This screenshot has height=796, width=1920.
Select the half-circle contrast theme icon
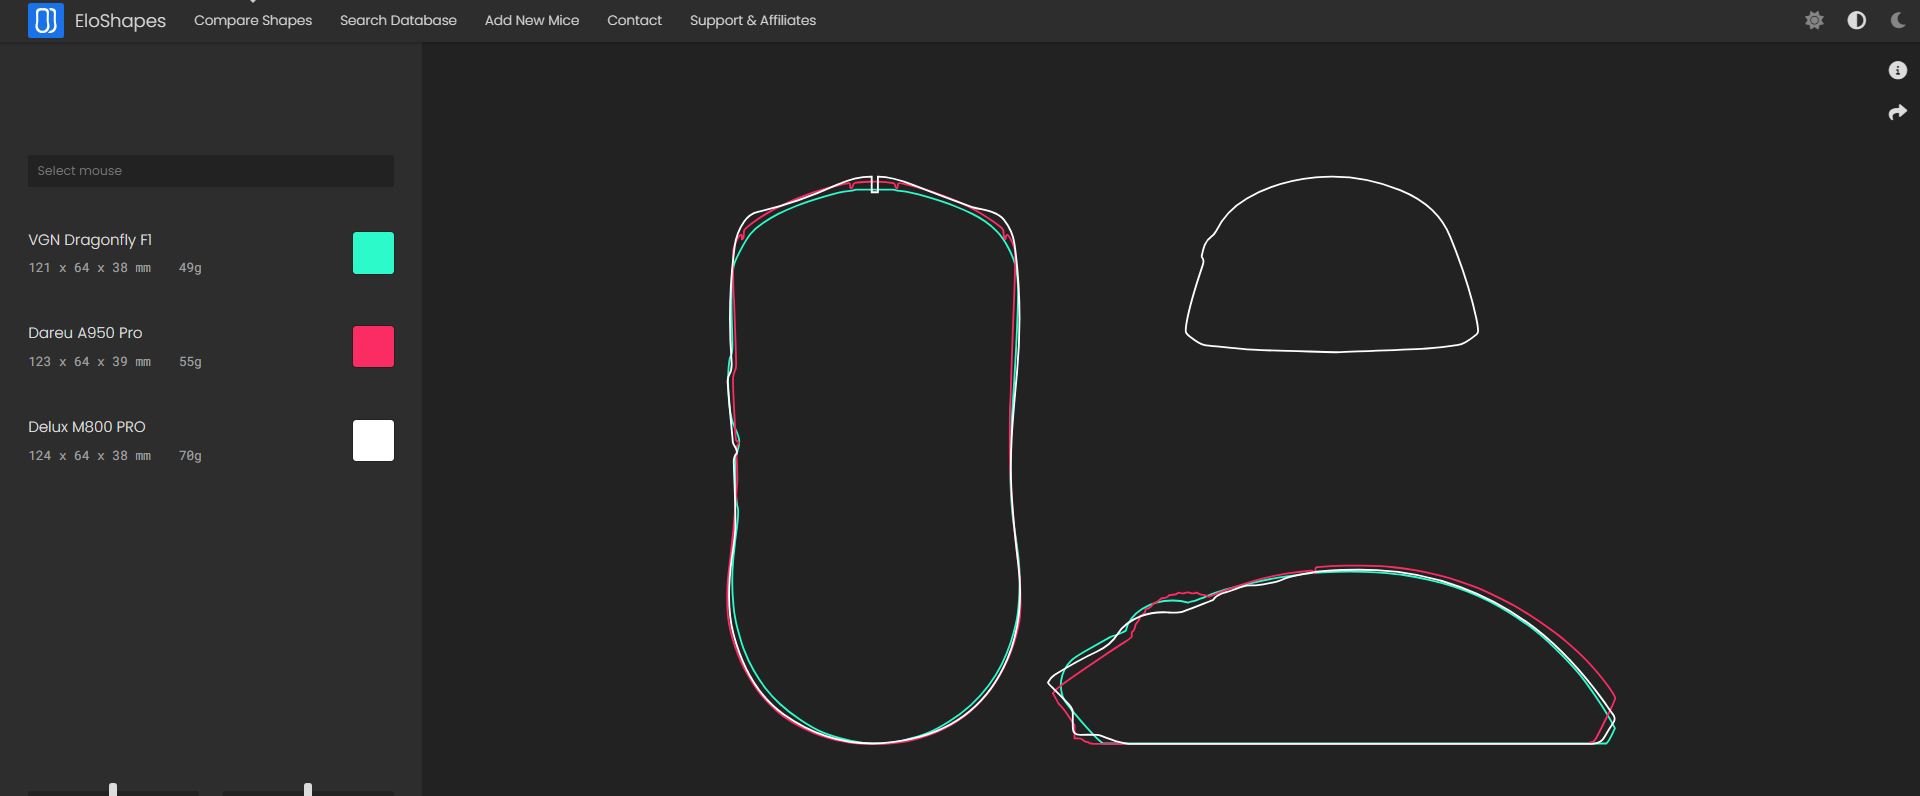[x=1857, y=20]
